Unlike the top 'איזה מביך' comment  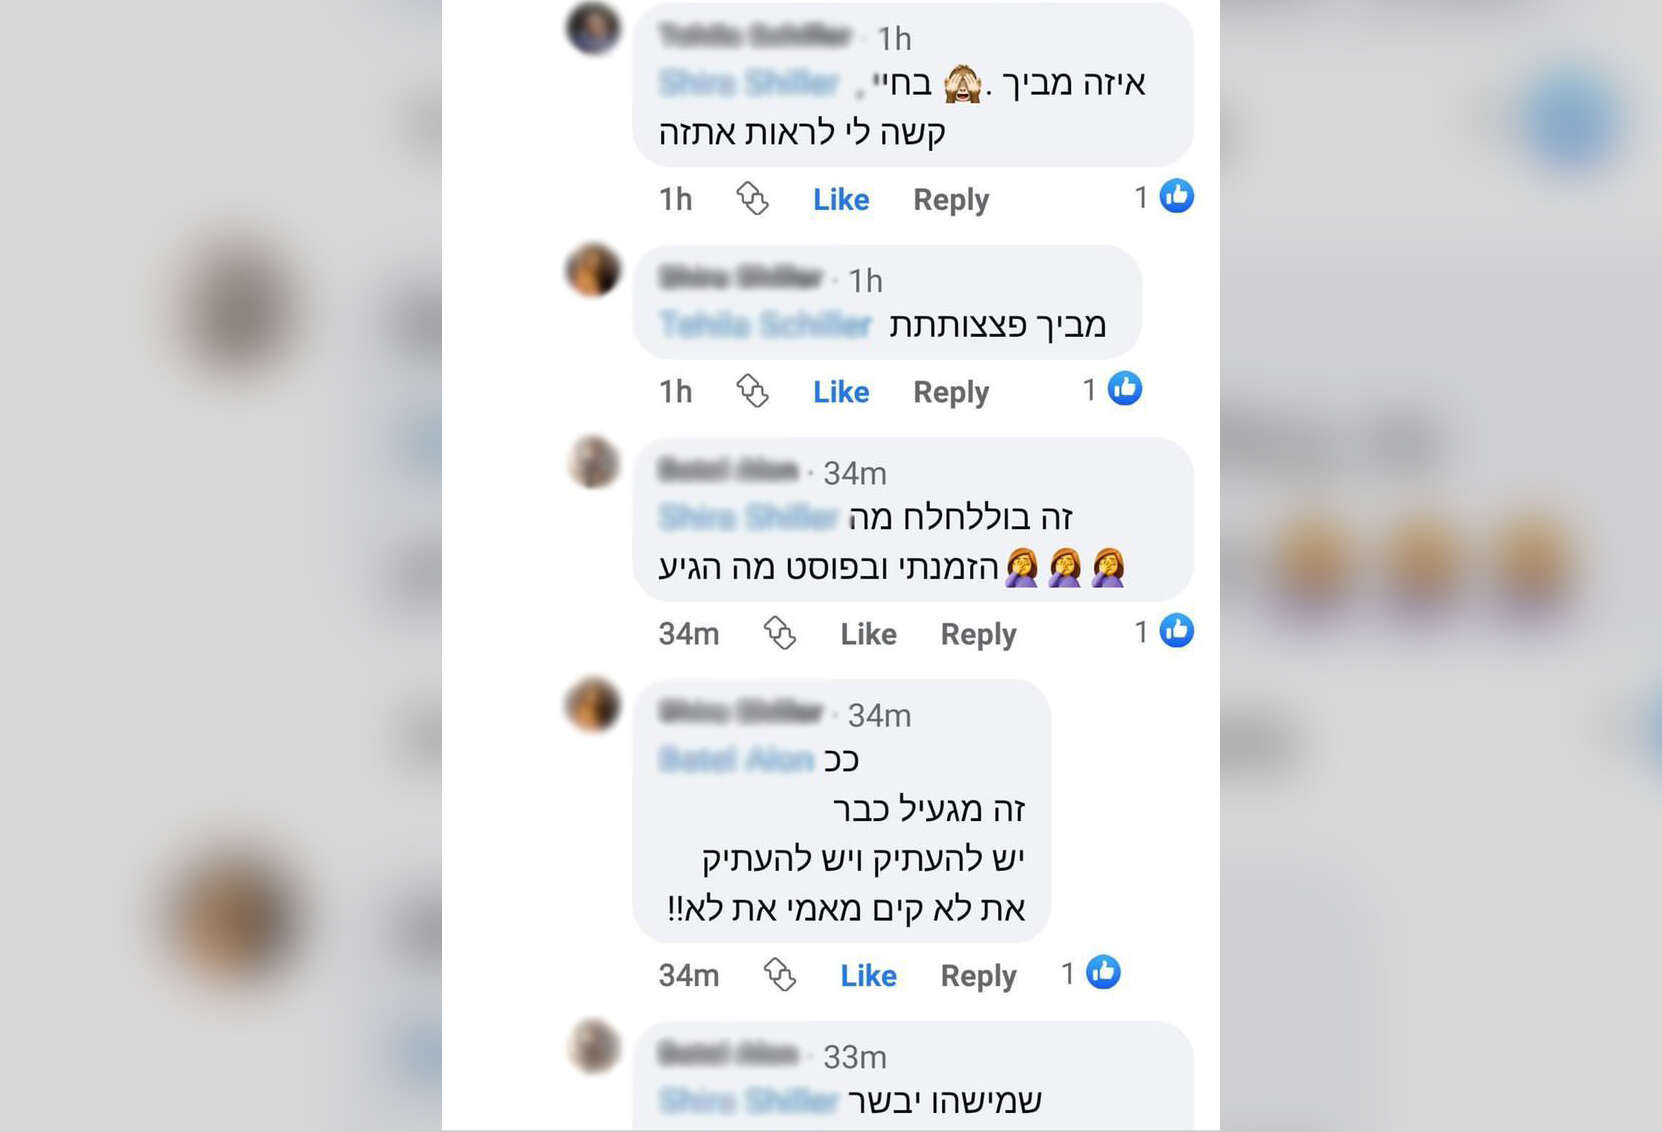pos(841,199)
